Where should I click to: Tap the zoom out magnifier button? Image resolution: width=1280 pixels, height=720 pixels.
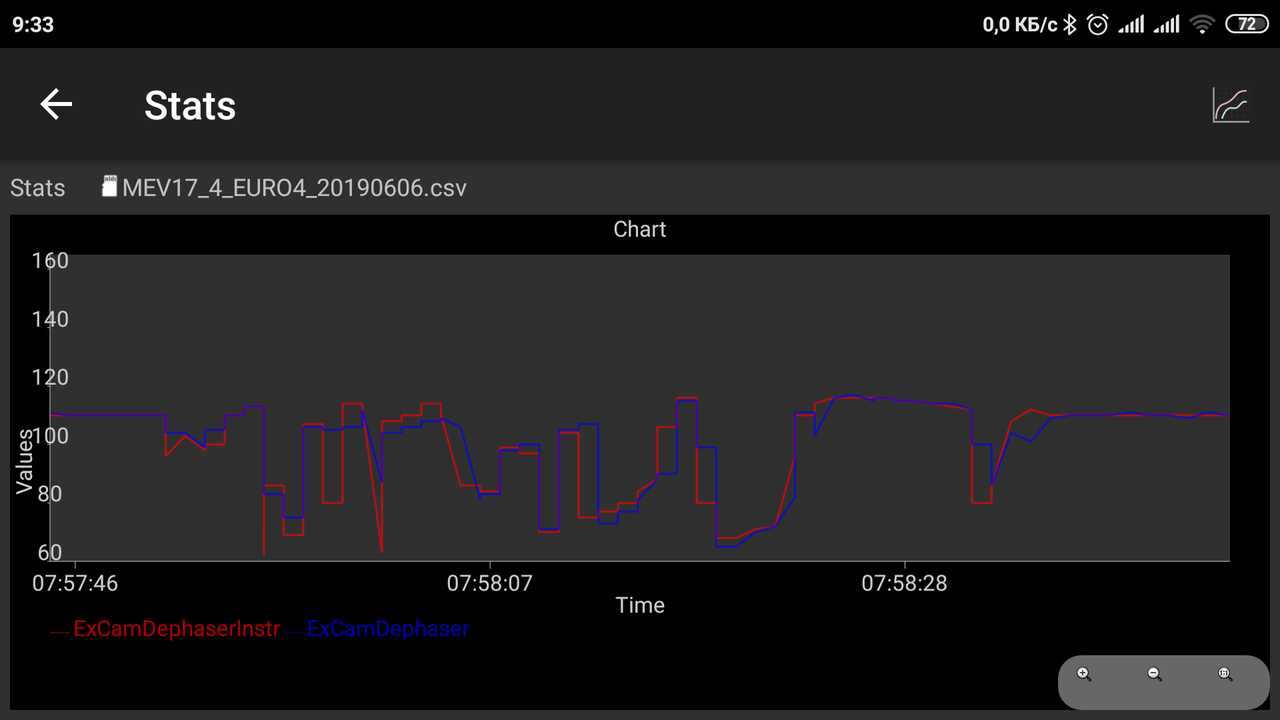coord(1155,674)
